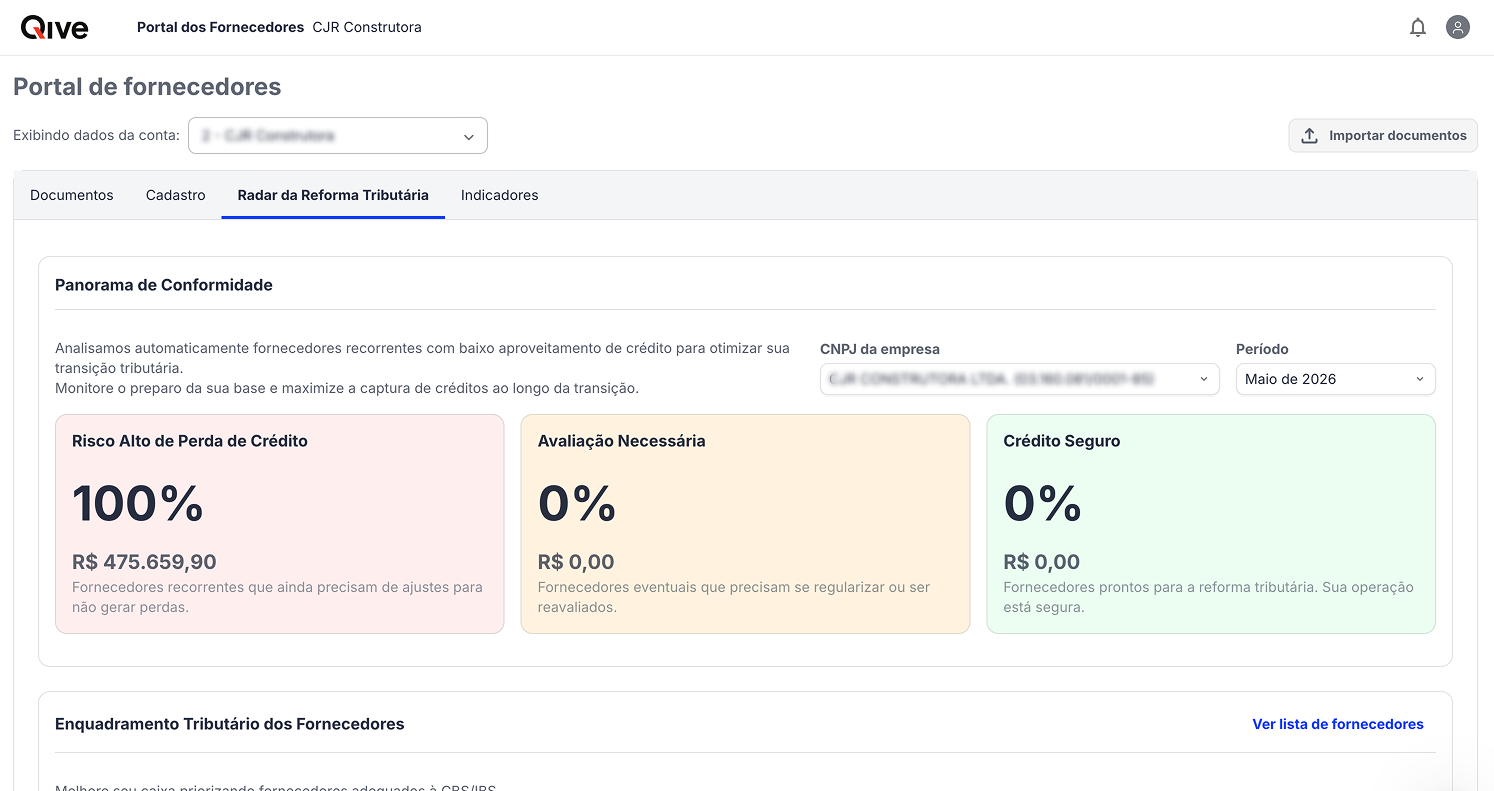Open the Período dropdown showing Maio de 2026
This screenshot has height=791, width=1494.
[x=1335, y=379]
